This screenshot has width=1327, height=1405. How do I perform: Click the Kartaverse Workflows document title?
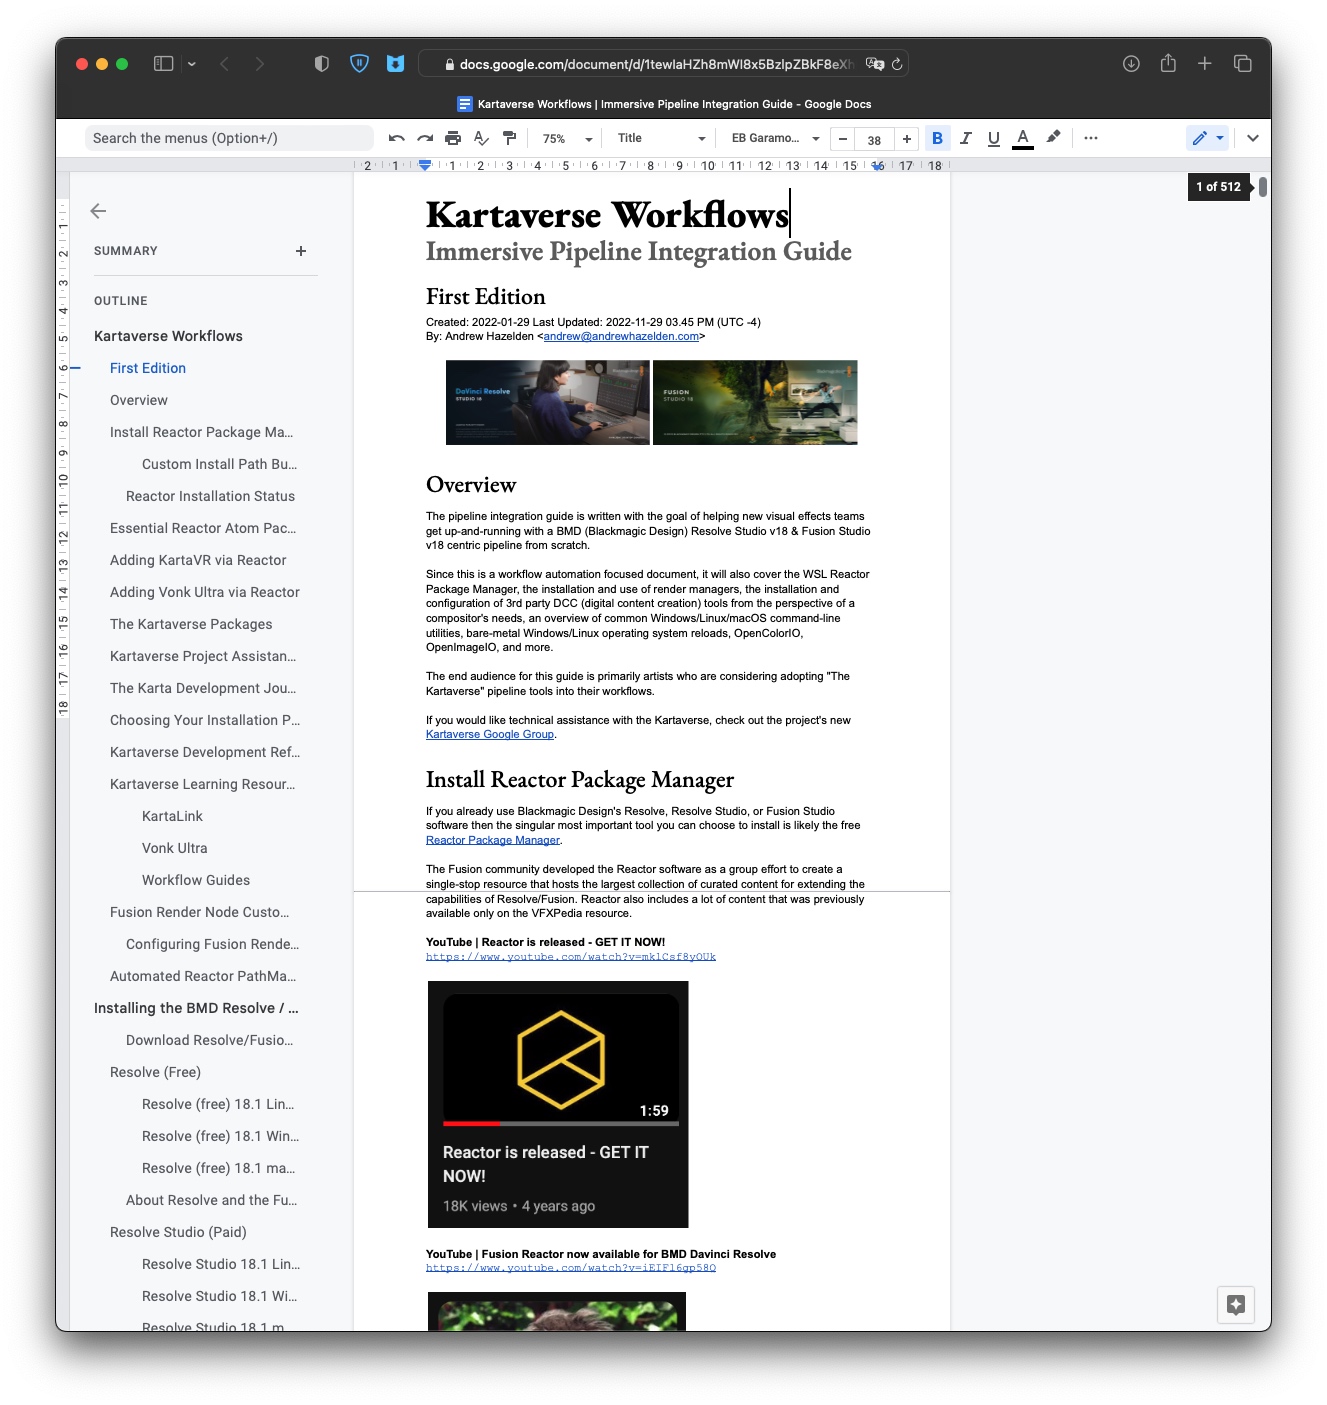[607, 215]
